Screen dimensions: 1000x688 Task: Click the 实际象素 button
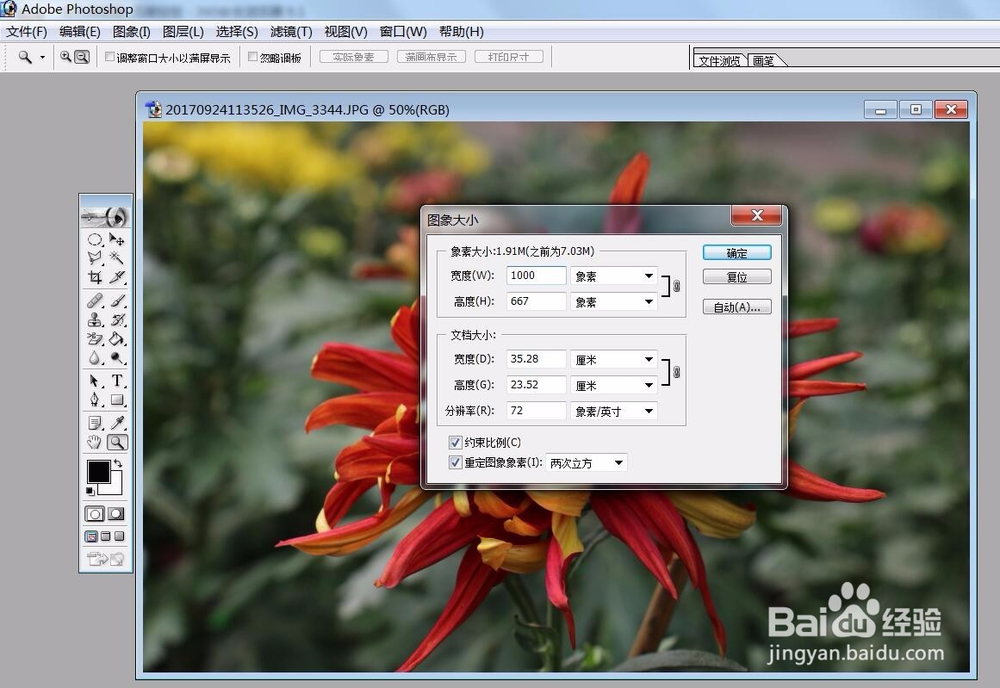tap(353, 57)
